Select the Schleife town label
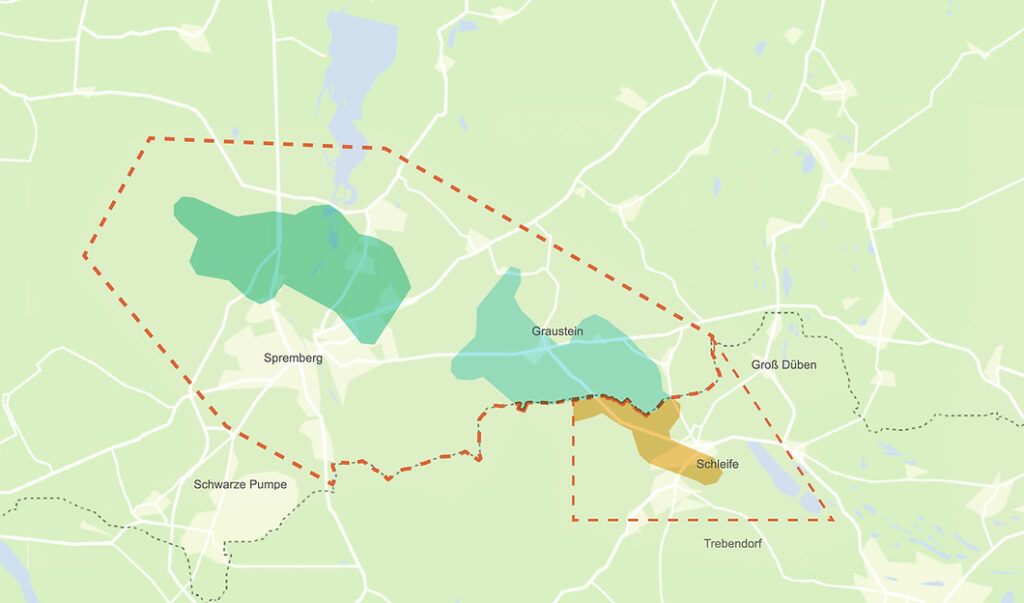 coord(717,464)
